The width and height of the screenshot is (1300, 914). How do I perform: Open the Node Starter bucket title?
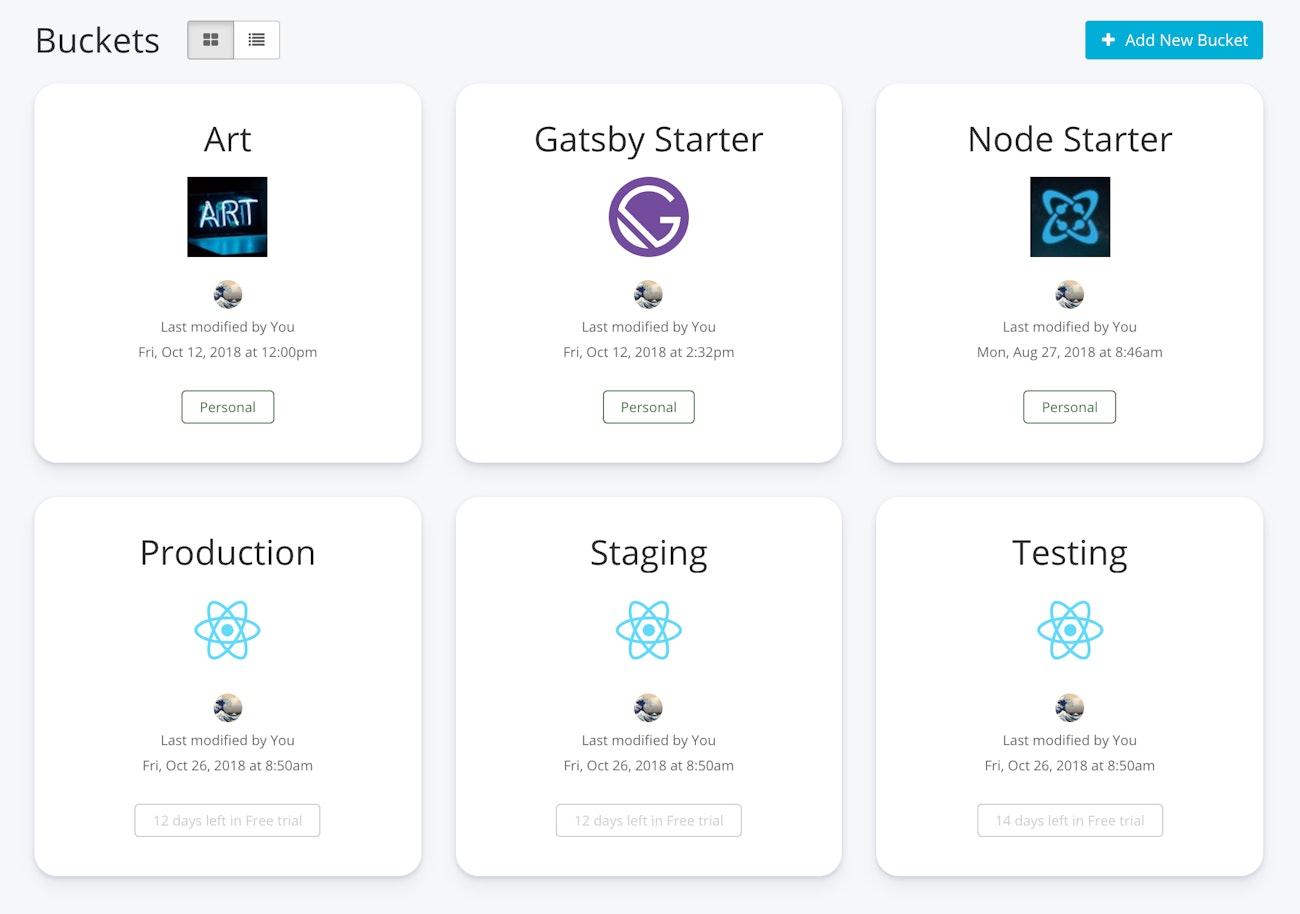click(1069, 139)
